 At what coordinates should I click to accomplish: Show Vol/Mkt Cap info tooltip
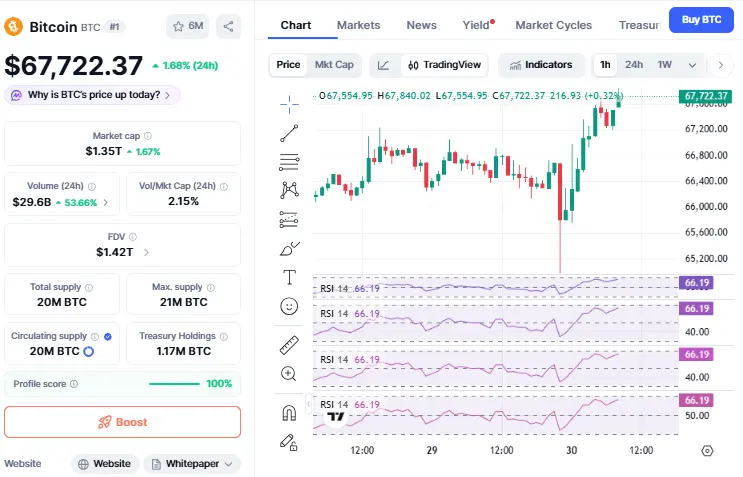point(224,187)
